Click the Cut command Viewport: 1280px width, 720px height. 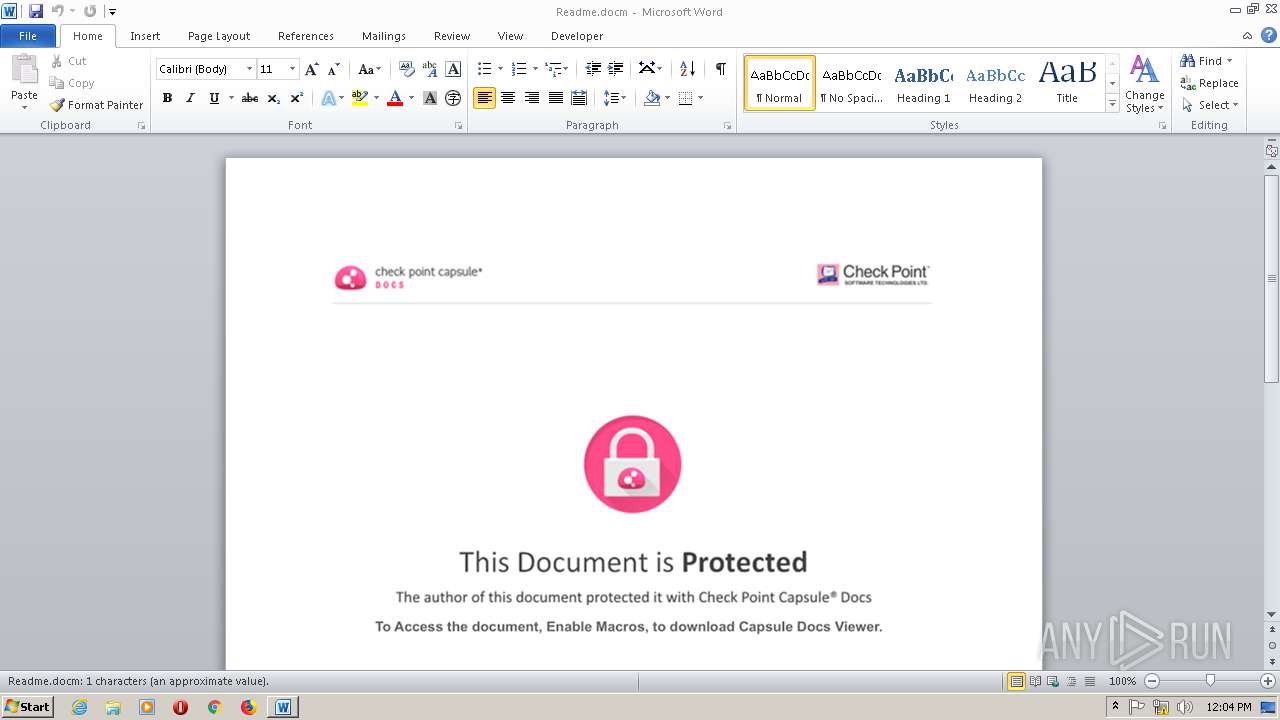pyautogui.click(x=68, y=61)
